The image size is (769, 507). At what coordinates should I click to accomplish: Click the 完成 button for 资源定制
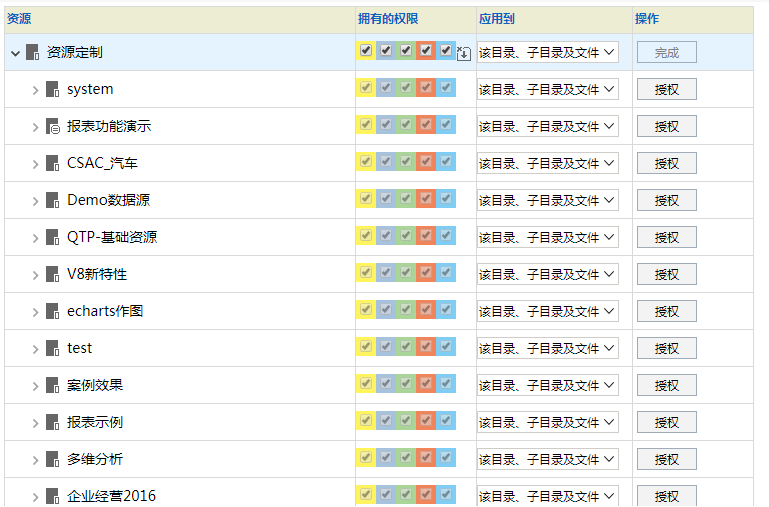click(666, 52)
